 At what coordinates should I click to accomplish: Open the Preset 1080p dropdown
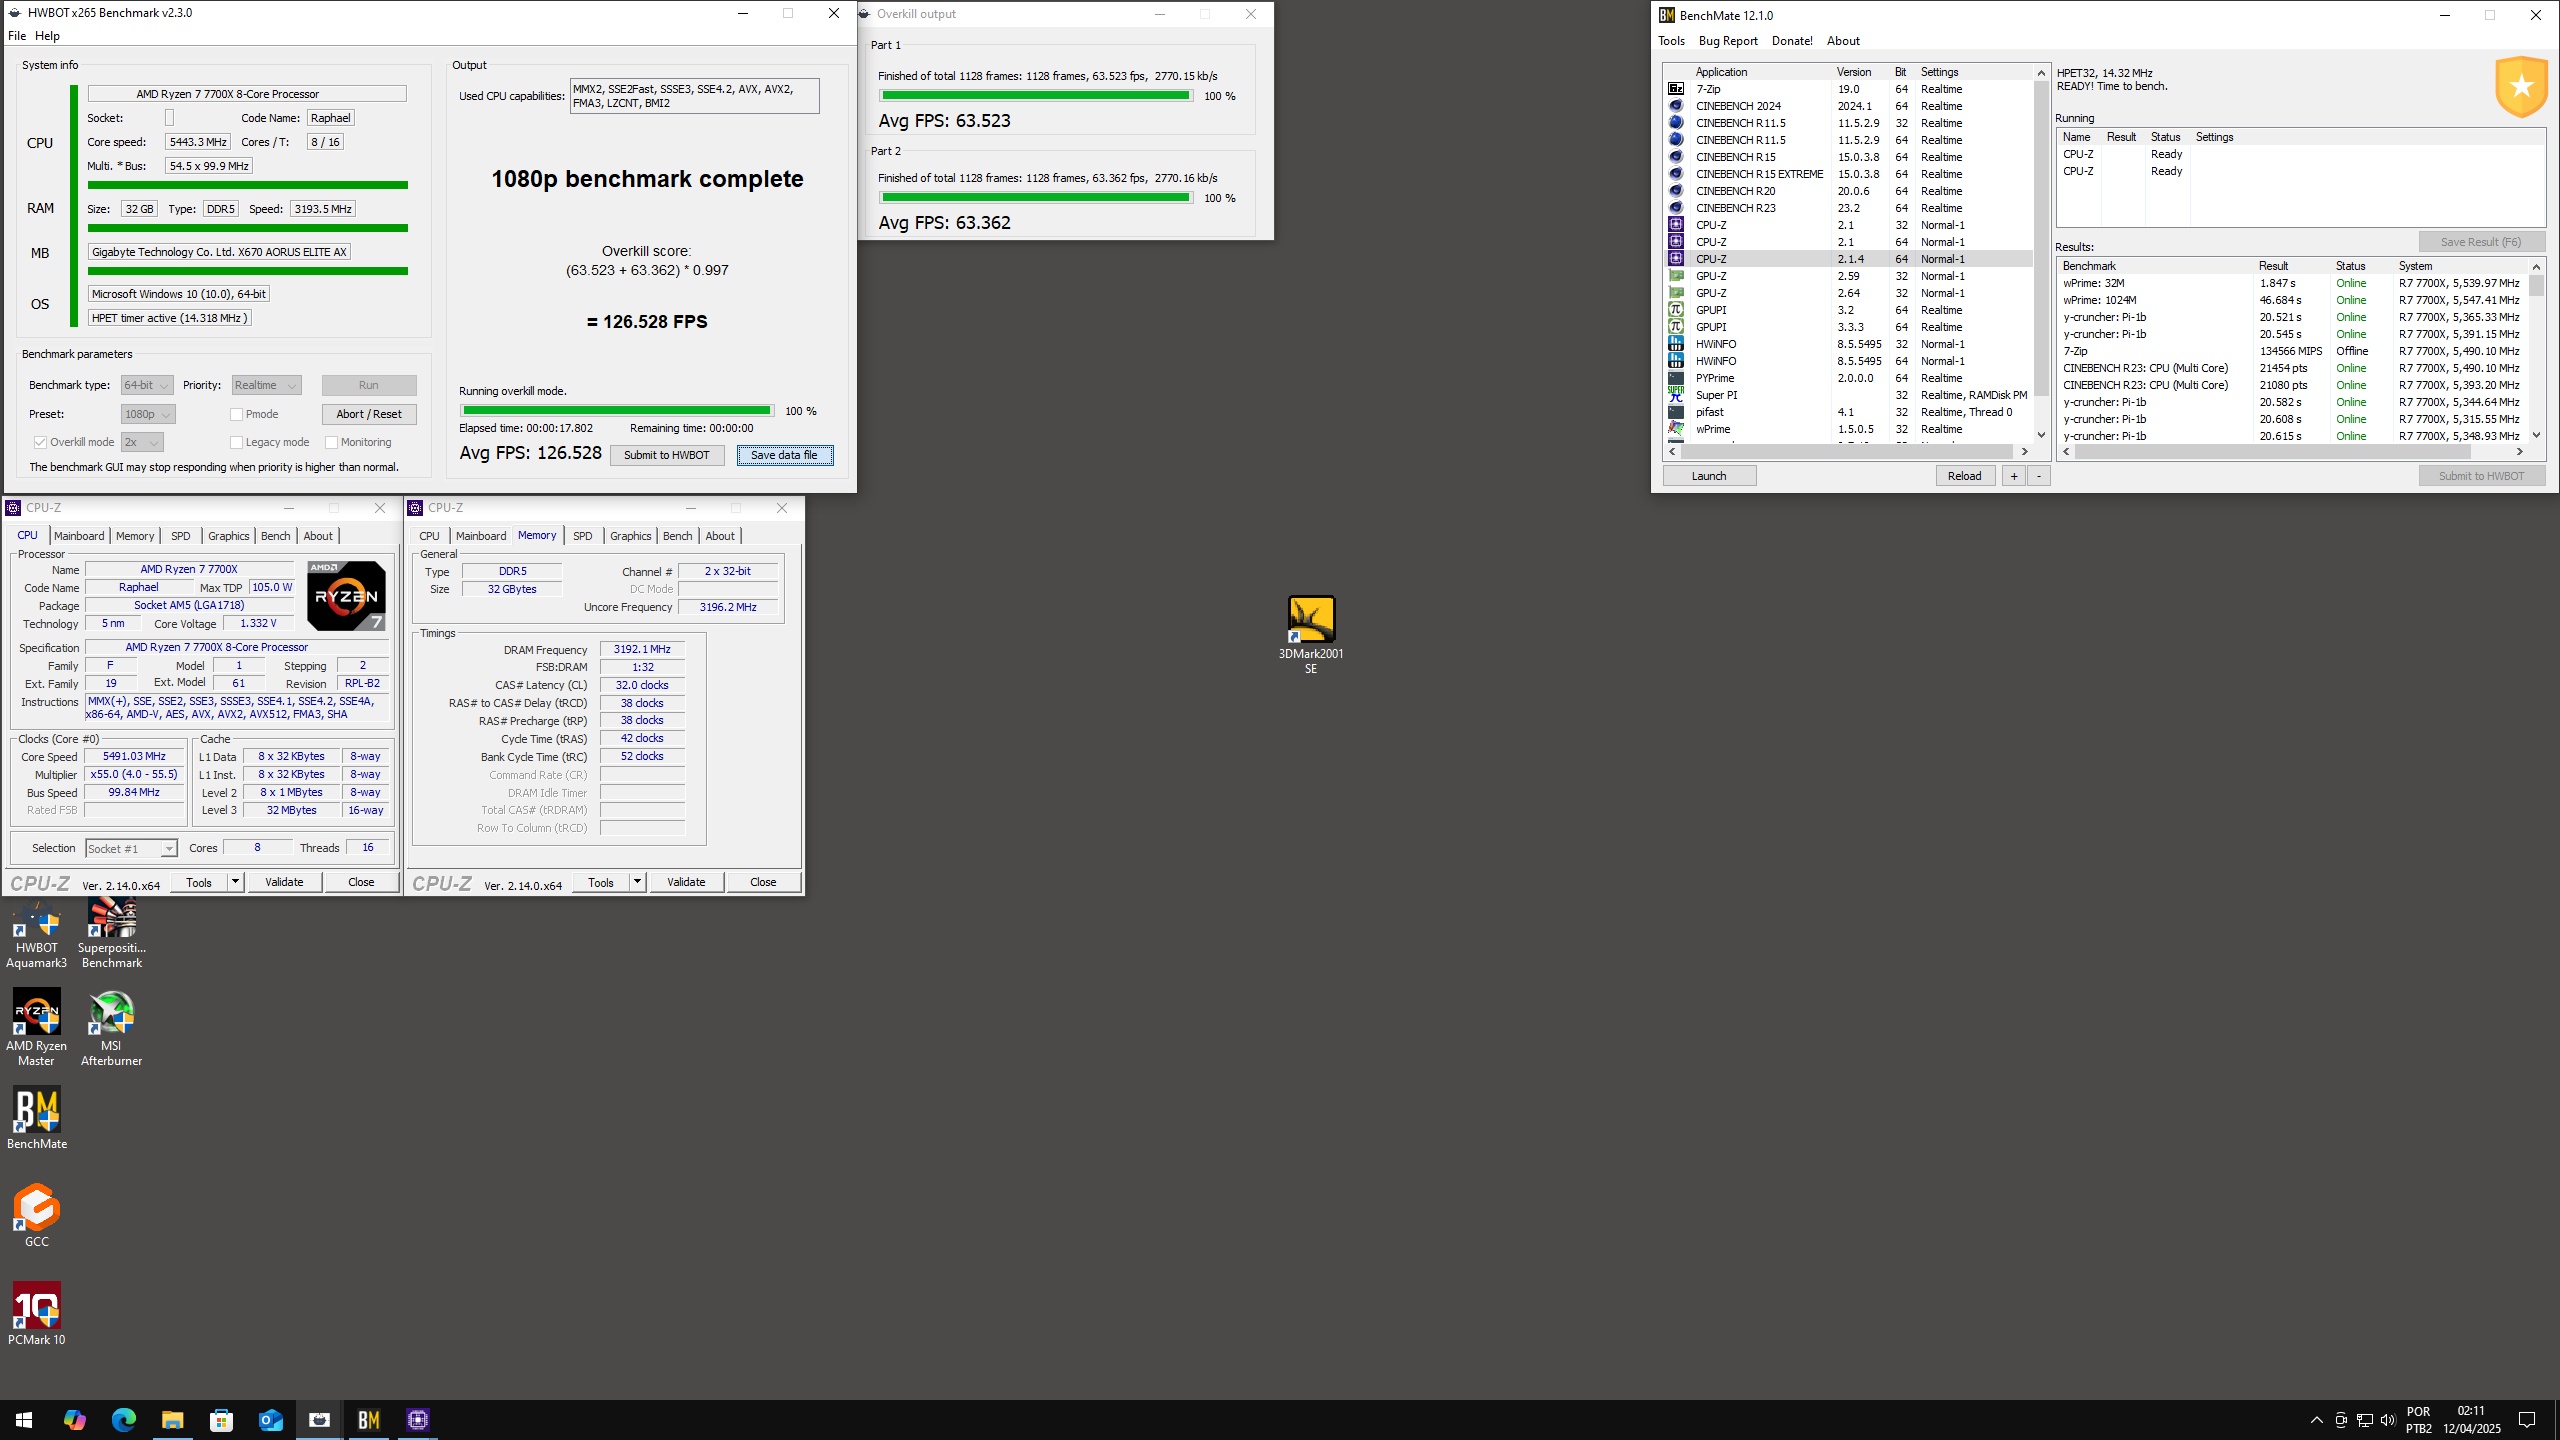pos(148,414)
